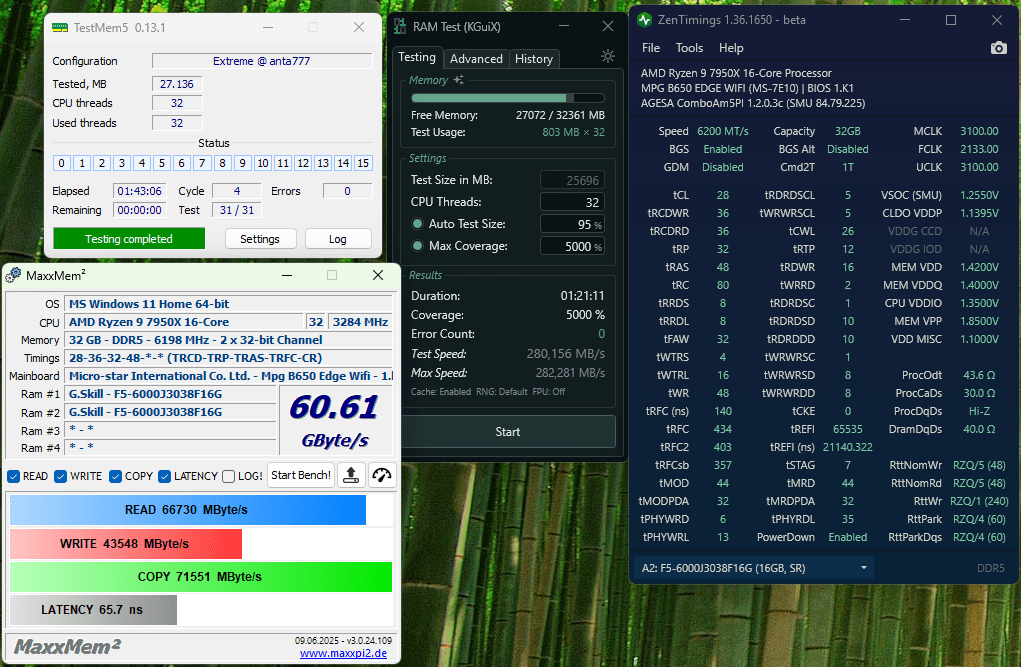Image resolution: width=1021 pixels, height=667 pixels.
Task: Click the Start button in RAM Test
Action: [508, 432]
